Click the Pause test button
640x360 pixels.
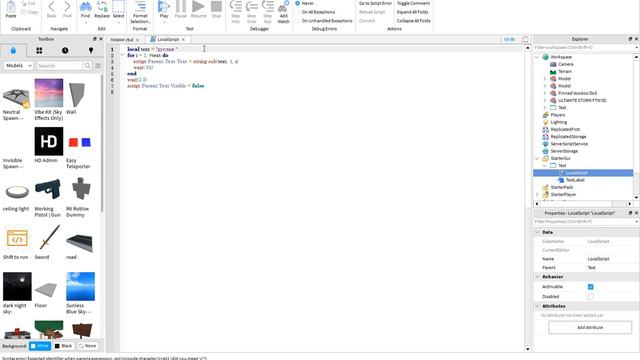[180, 9]
